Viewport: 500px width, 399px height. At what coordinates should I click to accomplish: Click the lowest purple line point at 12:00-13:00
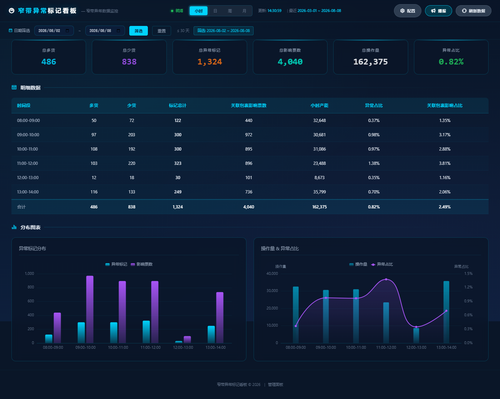(x=416, y=327)
